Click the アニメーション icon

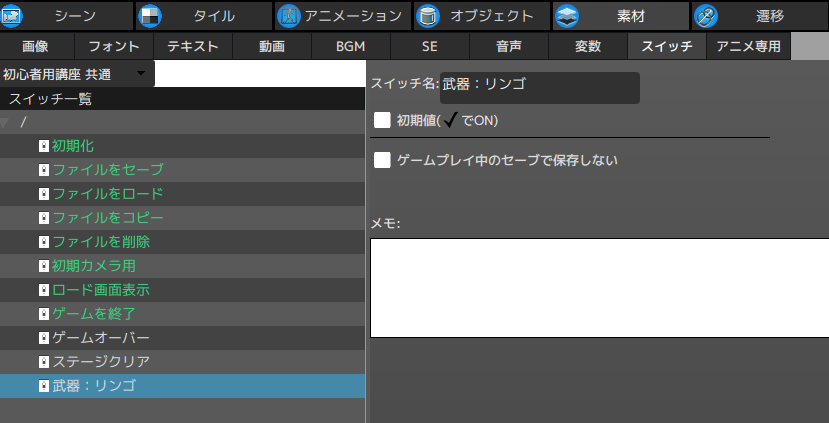tap(289, 16)
